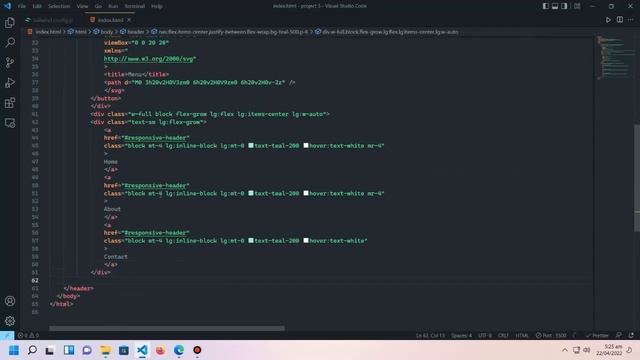Viewport: 640px width, 360px height.
Task: Open the View menu
Action: [x=82, y=6]
